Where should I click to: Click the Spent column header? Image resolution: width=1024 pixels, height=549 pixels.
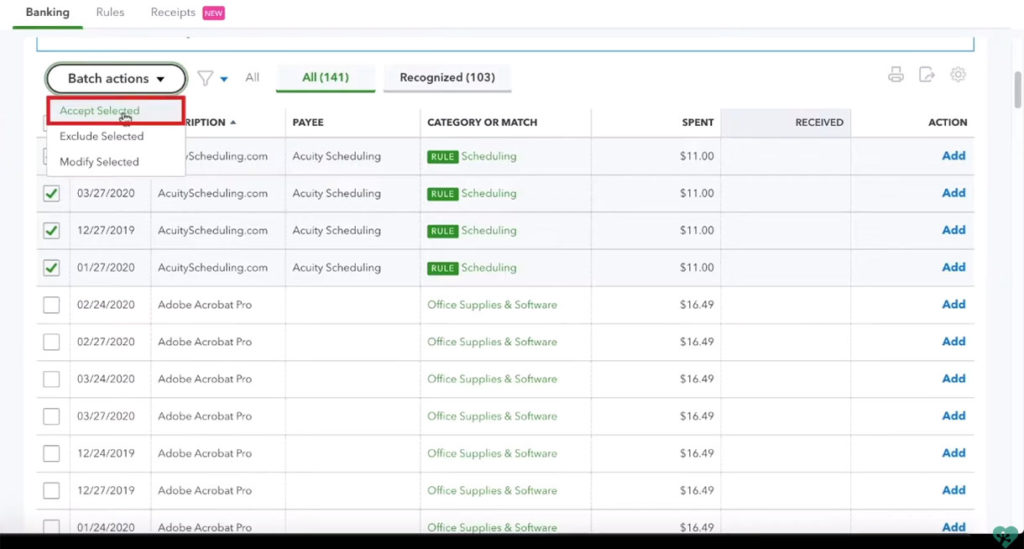pos(697,122)
